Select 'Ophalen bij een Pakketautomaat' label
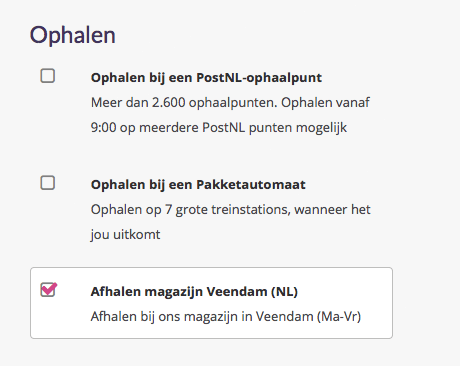Screen dimensions: 460x366 tap(198, 185)
